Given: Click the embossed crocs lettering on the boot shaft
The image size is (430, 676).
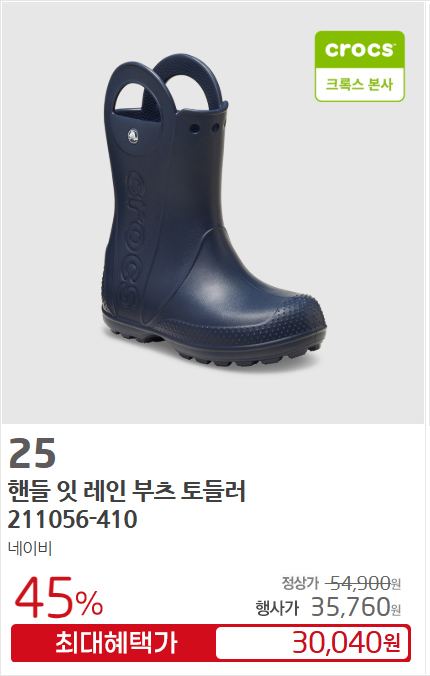Looking at the screenshot, I should coord(133,238).
